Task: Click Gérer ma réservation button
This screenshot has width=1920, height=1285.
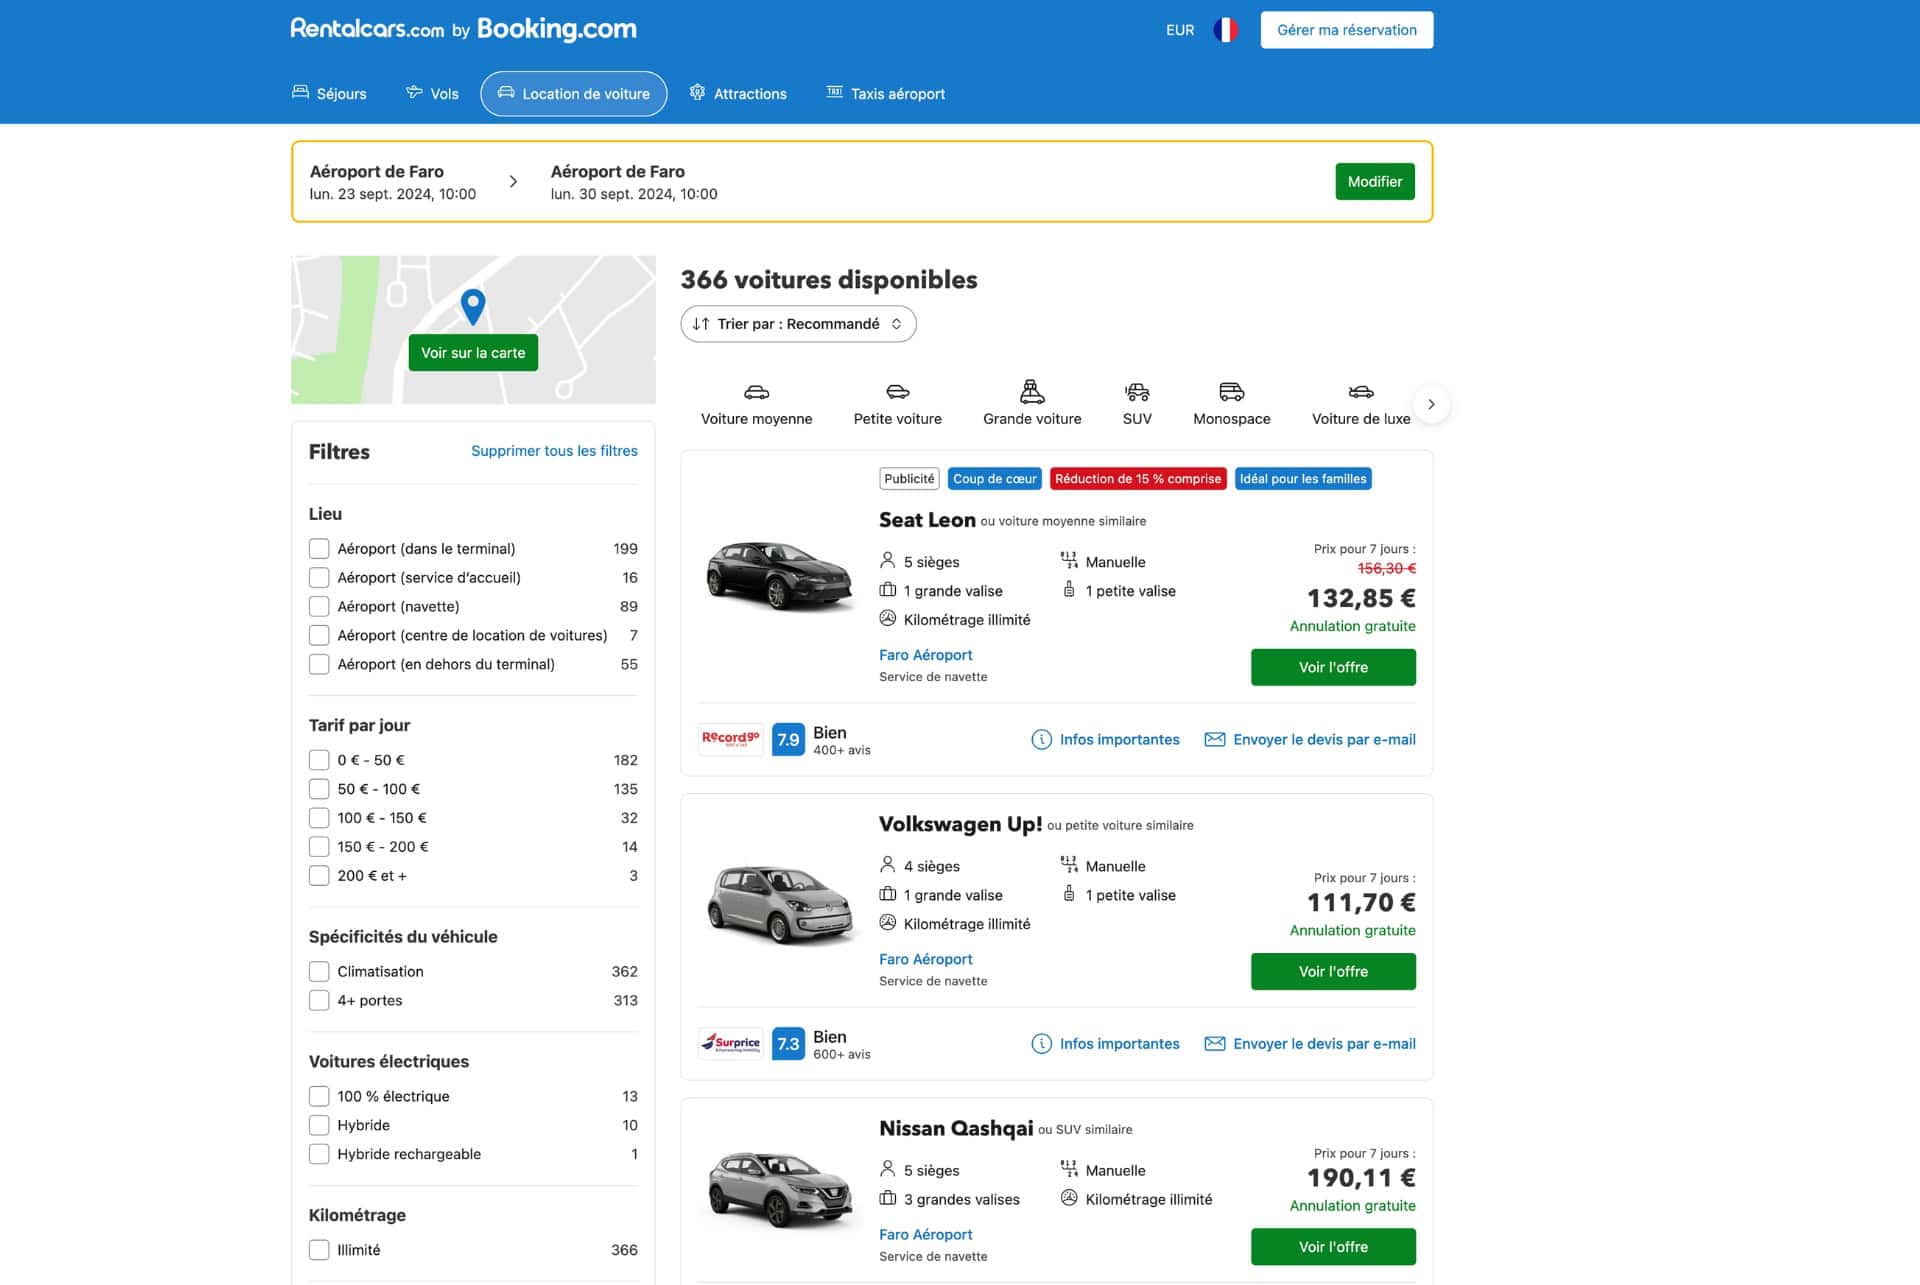Action: coord(1346,30)
